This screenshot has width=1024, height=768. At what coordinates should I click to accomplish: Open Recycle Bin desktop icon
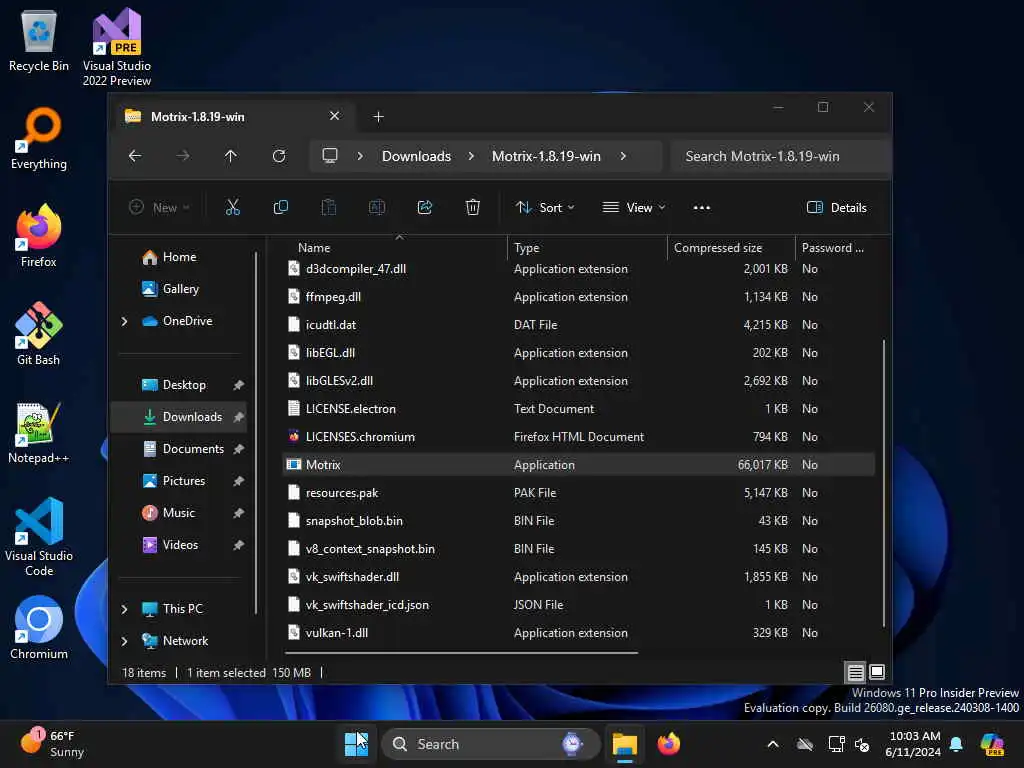click(39, 40)
